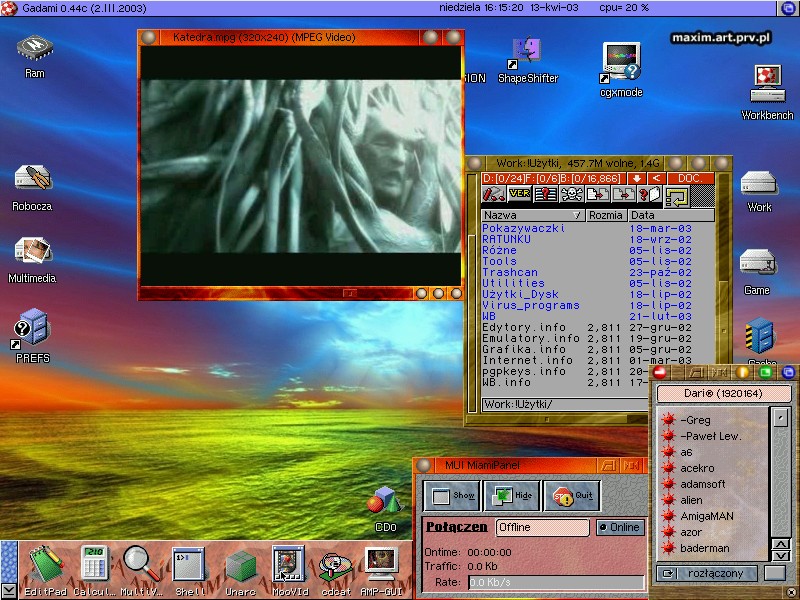This screenshot has height=600, width=800.
Task: Select the Grafika.info file row
Action: tap(597, 349)
